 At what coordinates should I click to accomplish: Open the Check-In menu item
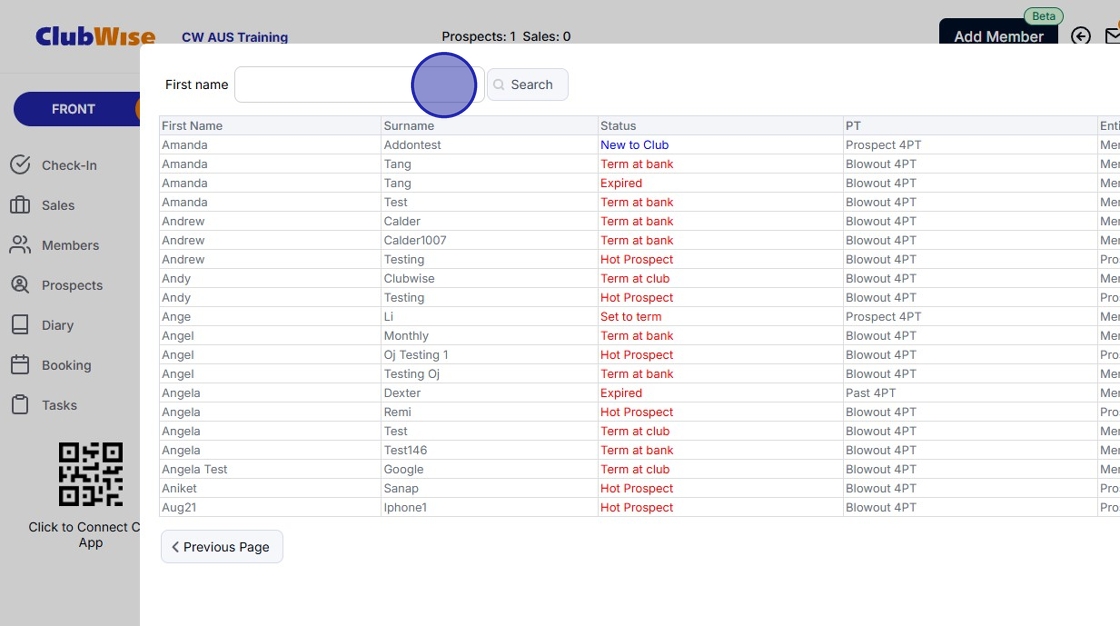click(x=69, y=165)
